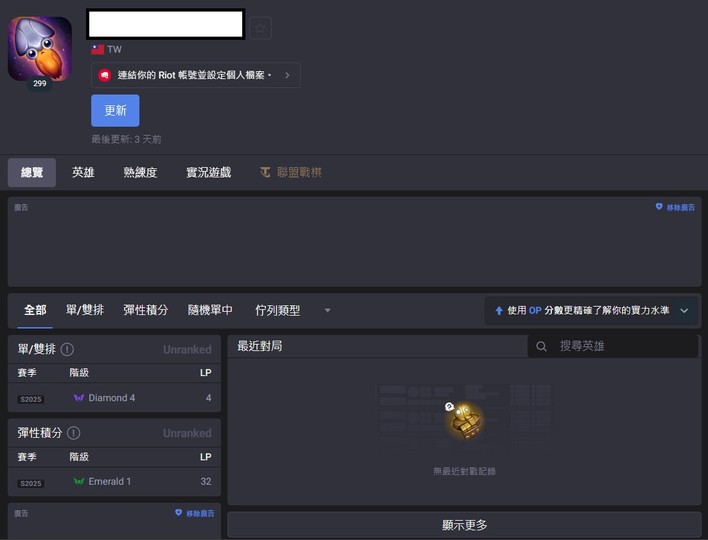708x540 pixels.
Task: Click the squid profile icon avatar
Action: click(x=40, y=48)
